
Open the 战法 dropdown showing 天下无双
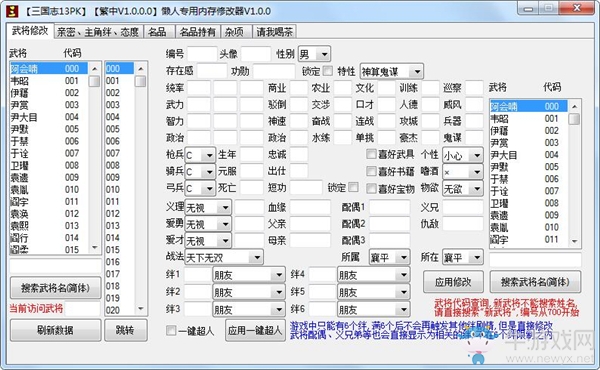click(224, 258)
